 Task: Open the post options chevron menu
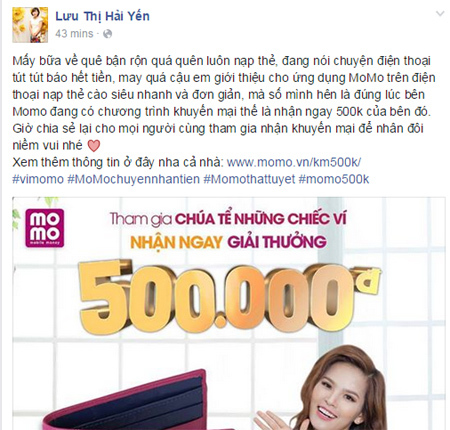[440, 14]
